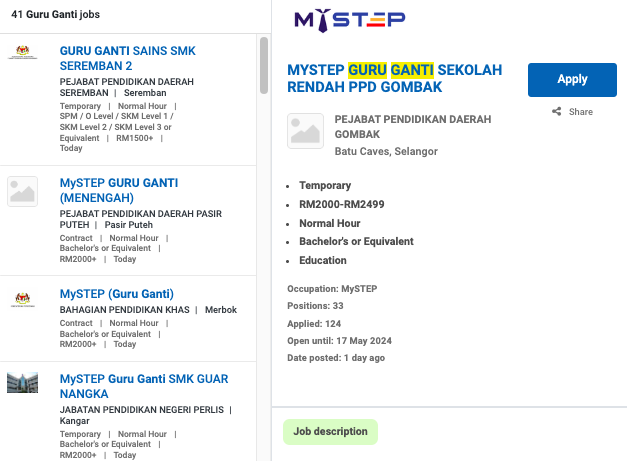The height and width of the screenshot is (461, 627).
Task: Open GURU GANTI SAINS SMK SEREMBAN 2 listing
Action: tap(128, 58)
